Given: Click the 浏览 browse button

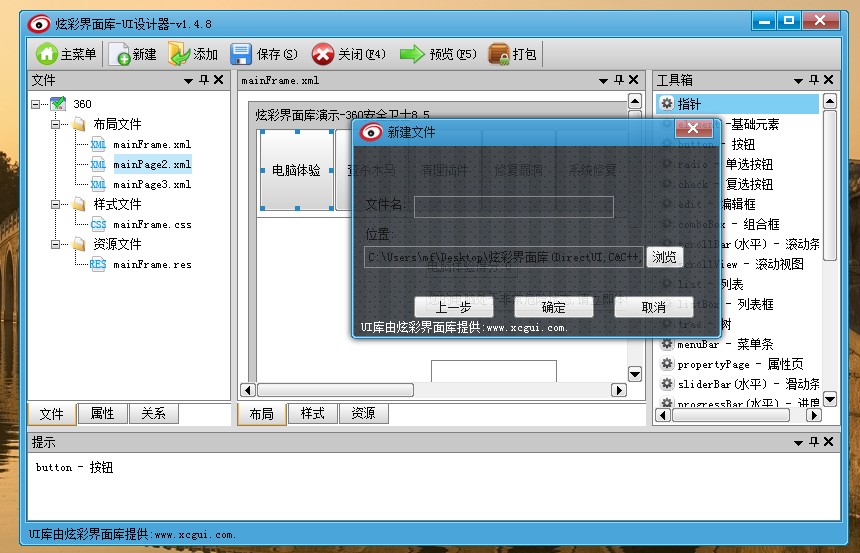Looking at the screenshot, I should (664, 257).
